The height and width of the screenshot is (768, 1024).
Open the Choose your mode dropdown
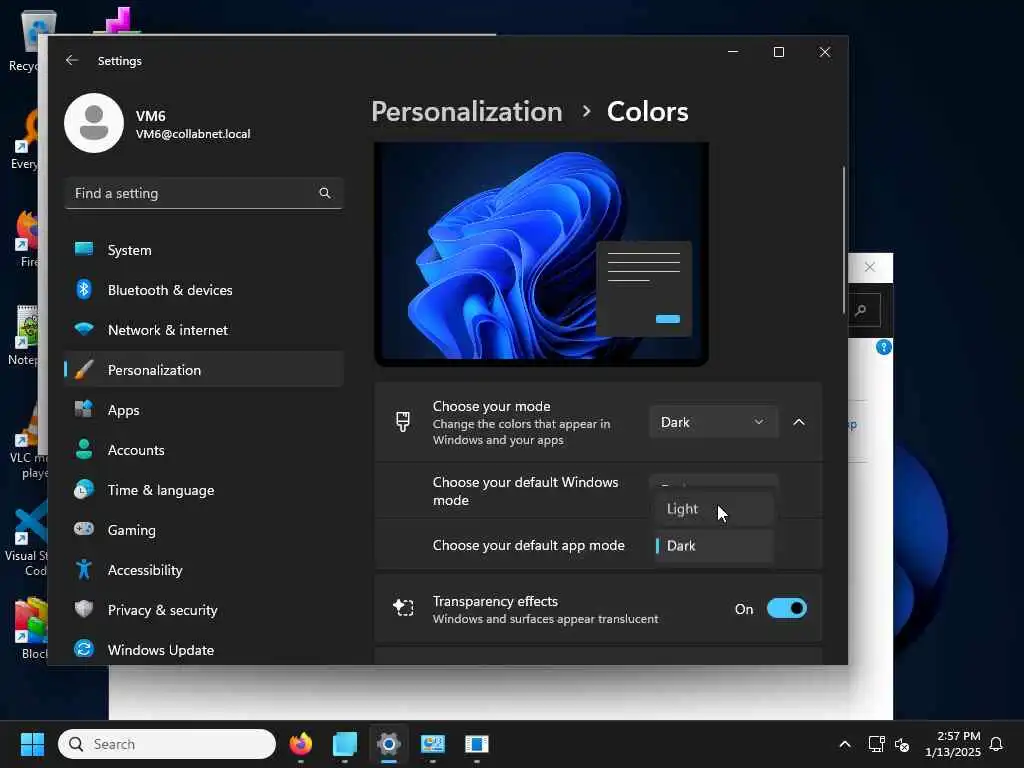713,423
